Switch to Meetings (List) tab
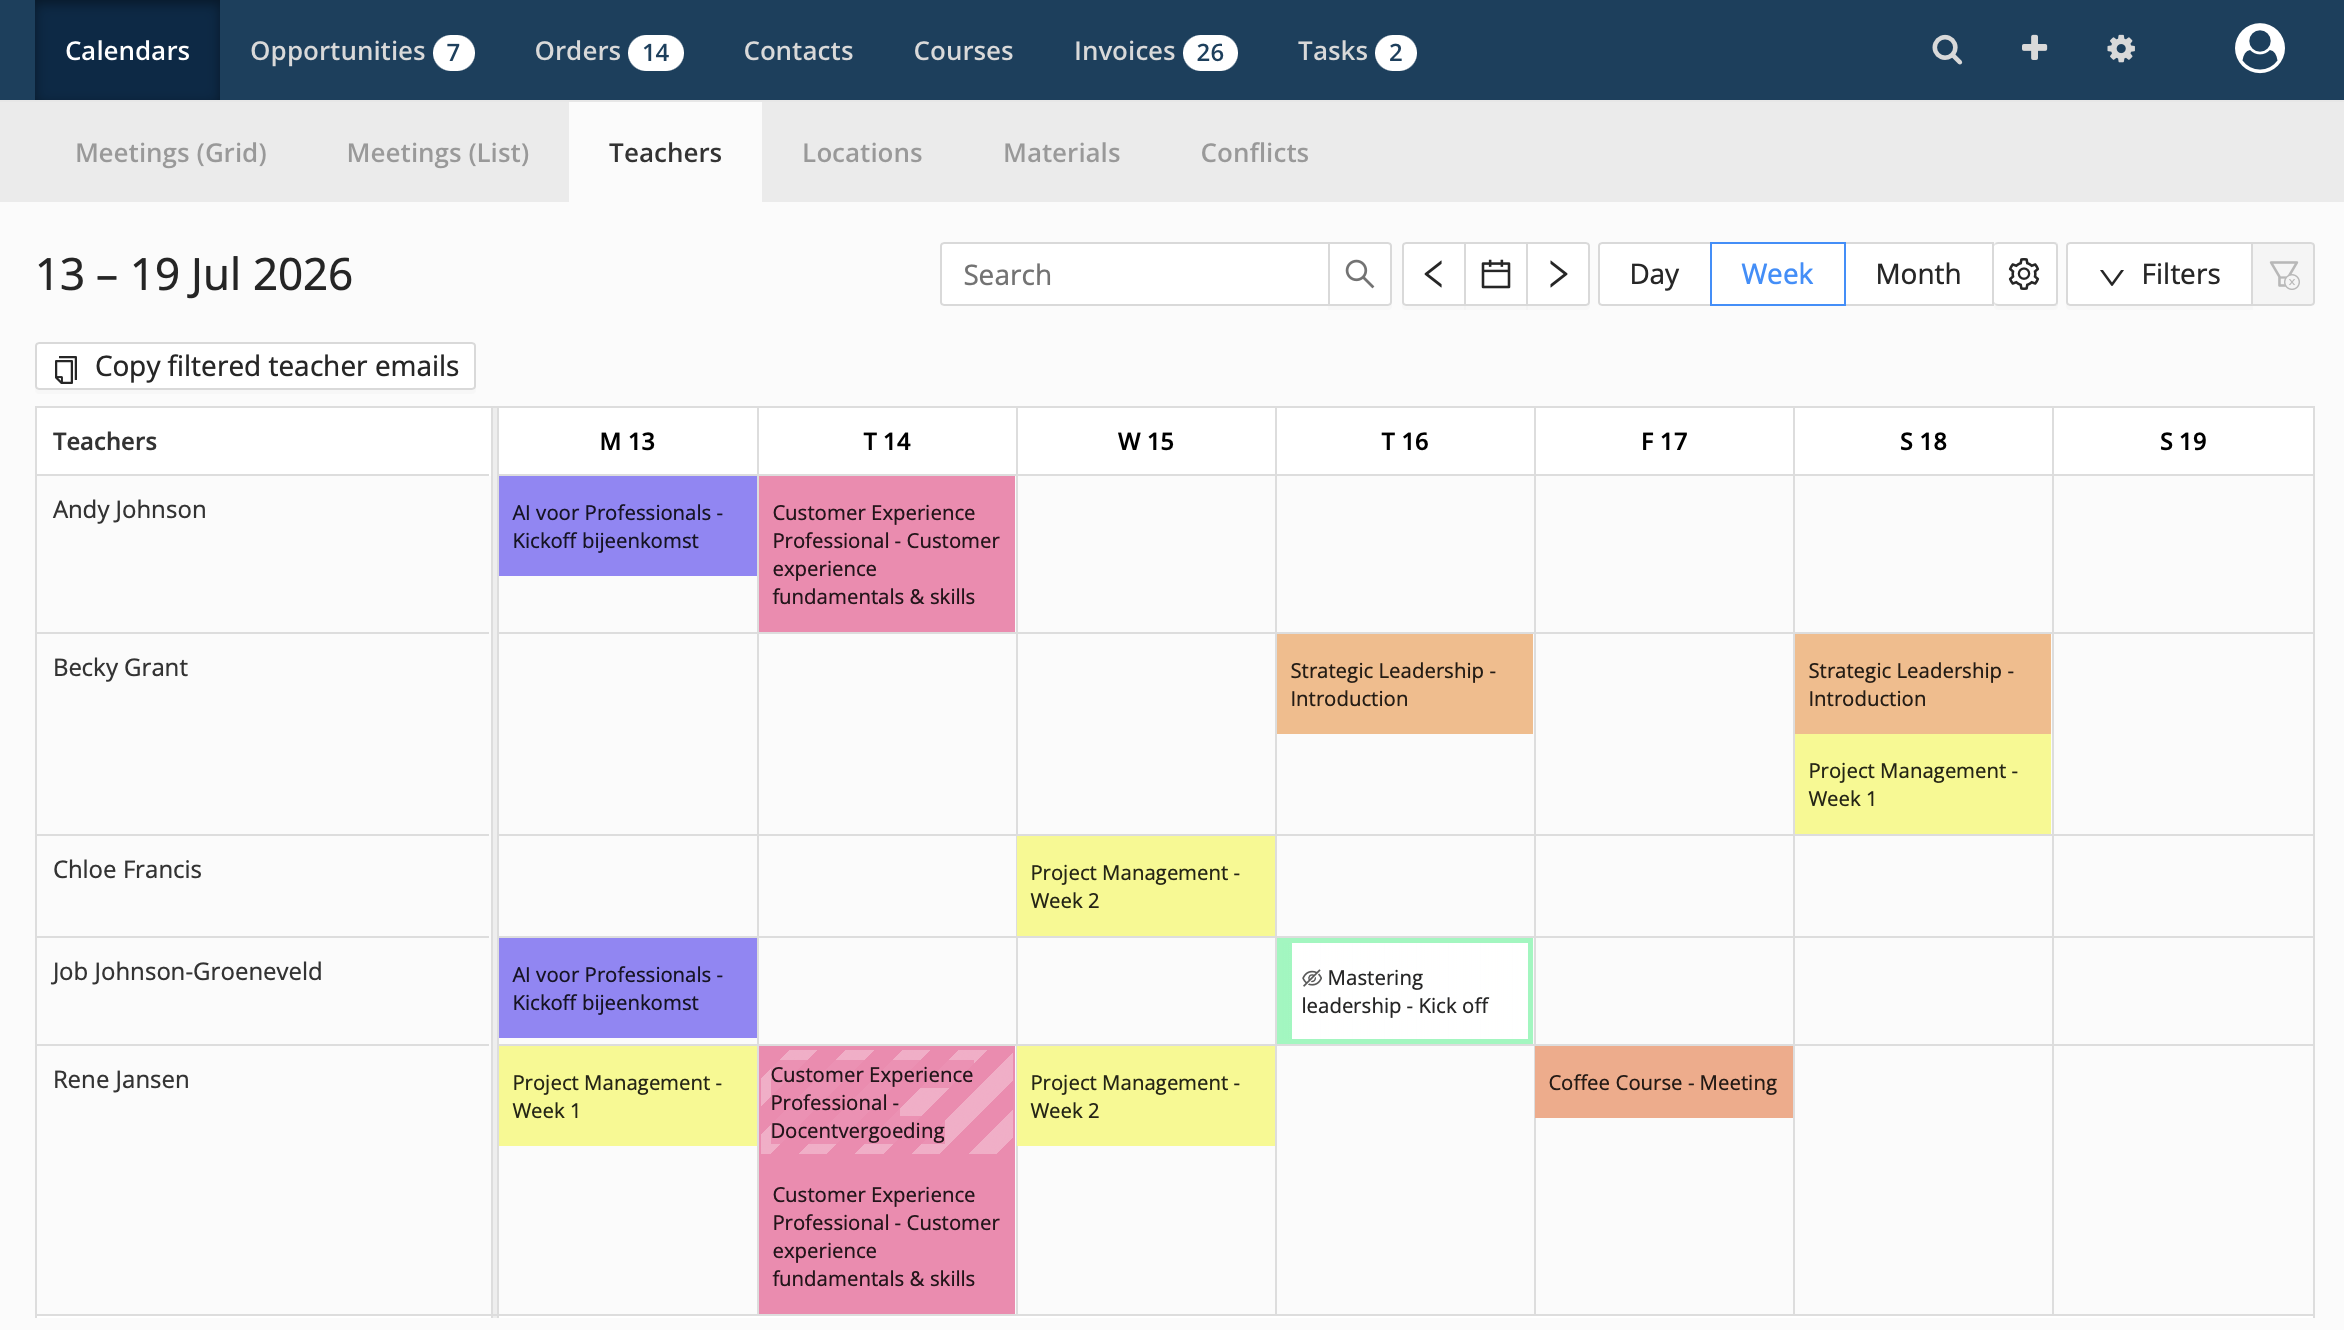The width and height of the screenshot is (2344, 1330). 438,152
